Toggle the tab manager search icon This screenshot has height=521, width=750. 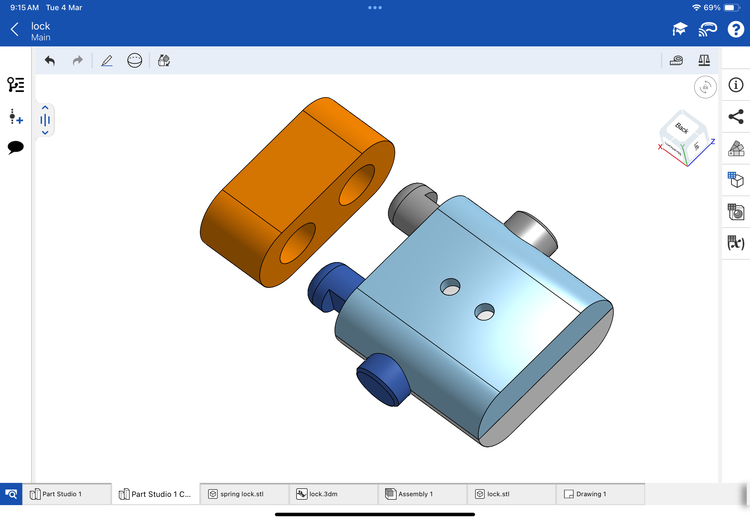(11, 494)
